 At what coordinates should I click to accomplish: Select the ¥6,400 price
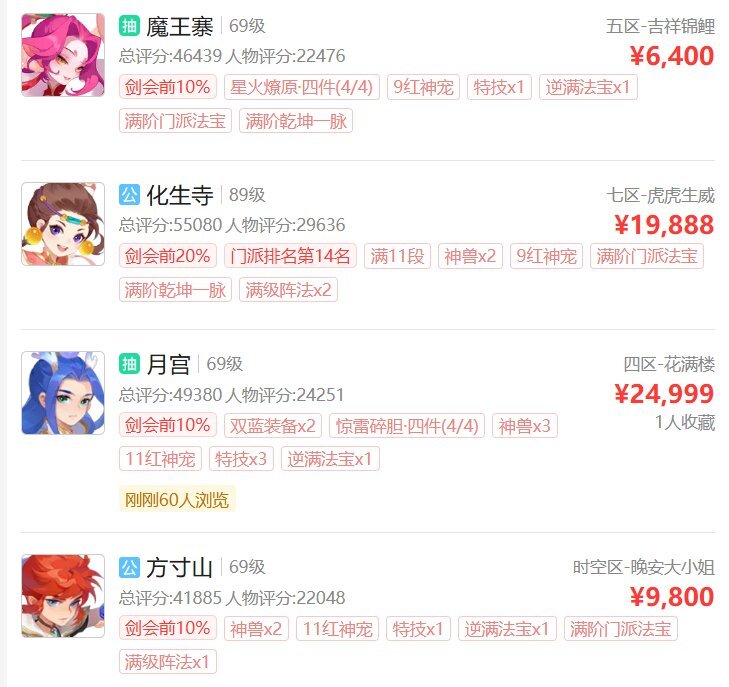click(672, 56)
